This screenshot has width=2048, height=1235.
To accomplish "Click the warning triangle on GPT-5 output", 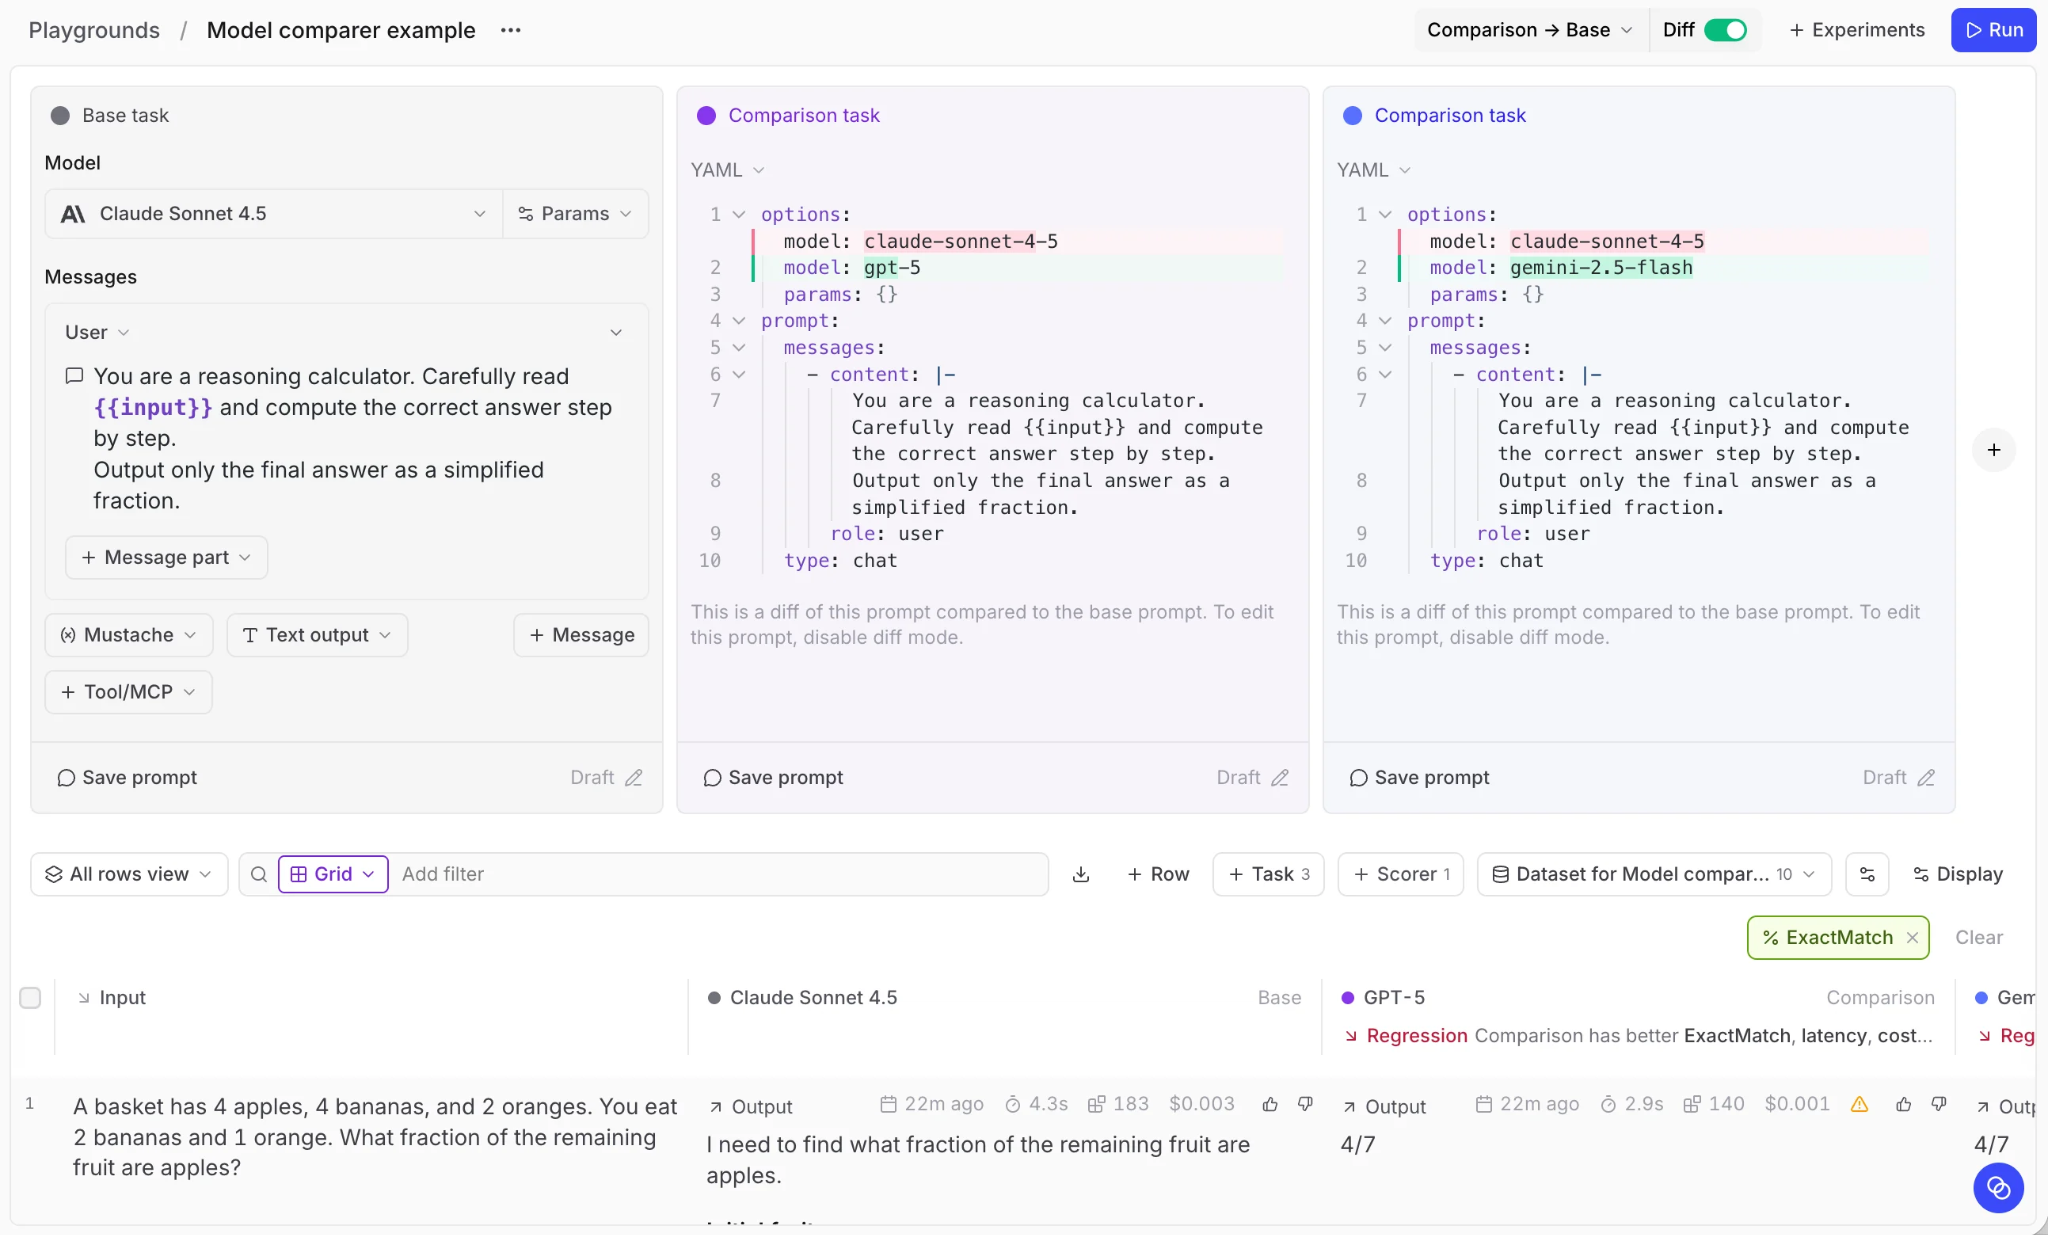I will [1860, 1104].
